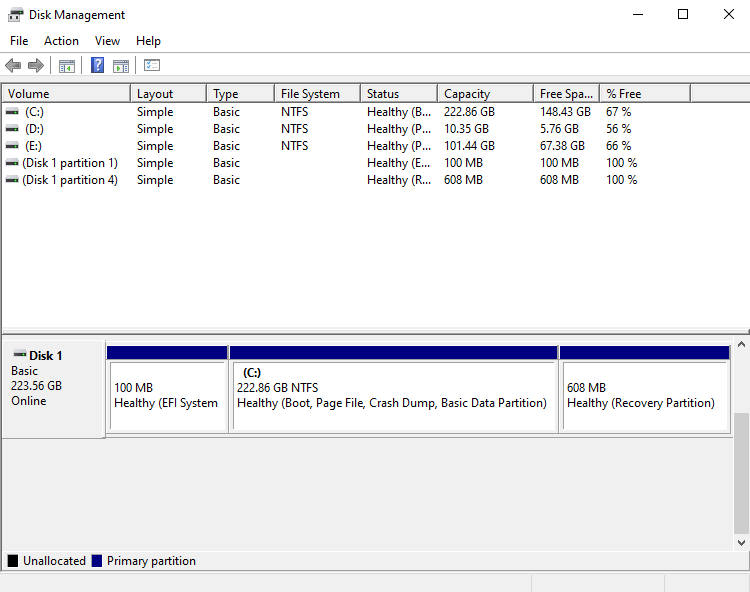Sort by the File System column header
This screenshot has height=592, width=750.
[318, 93]
